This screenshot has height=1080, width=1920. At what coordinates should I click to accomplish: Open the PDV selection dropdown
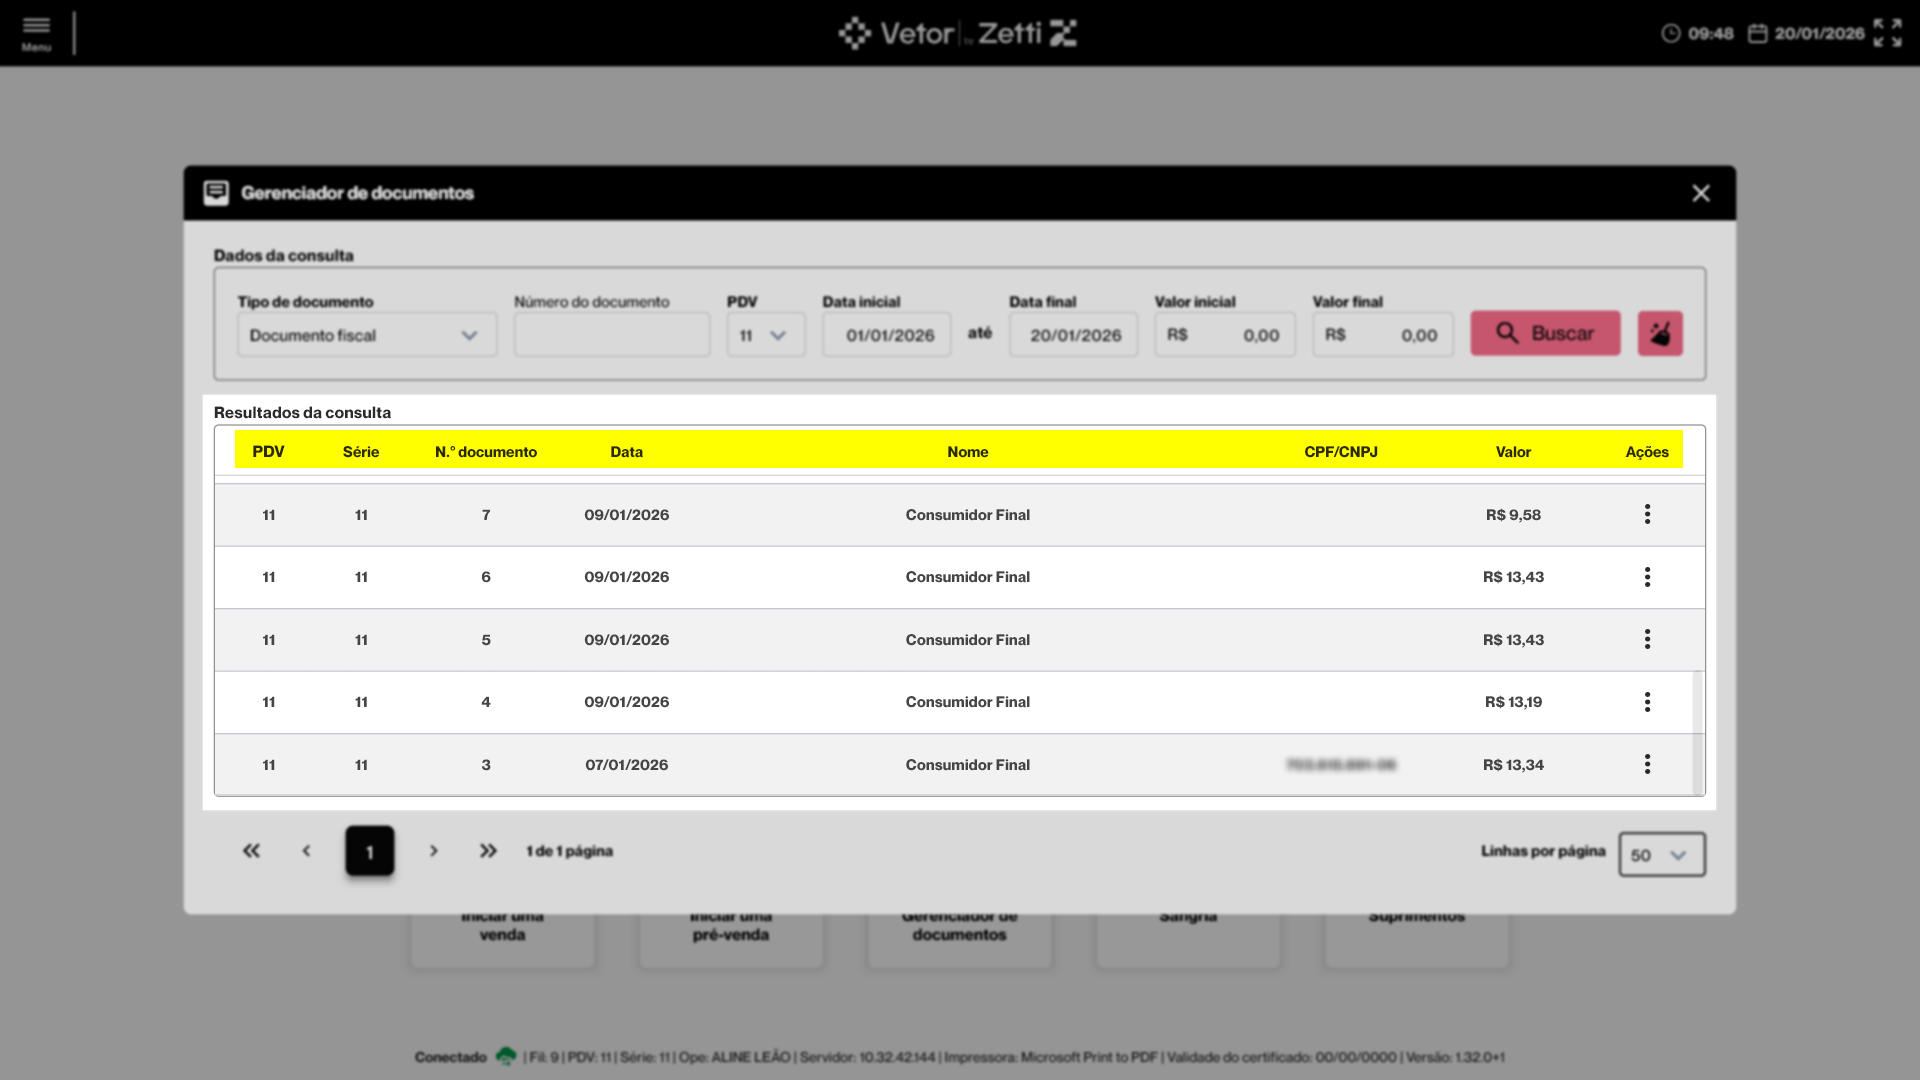point(765,335)
